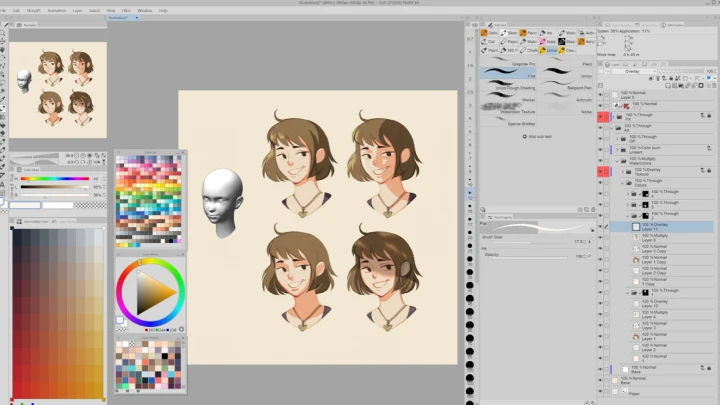This screenshot has width=720, height=405.
Task: Collapse the Colors layer folder
Action: (623, 183)
